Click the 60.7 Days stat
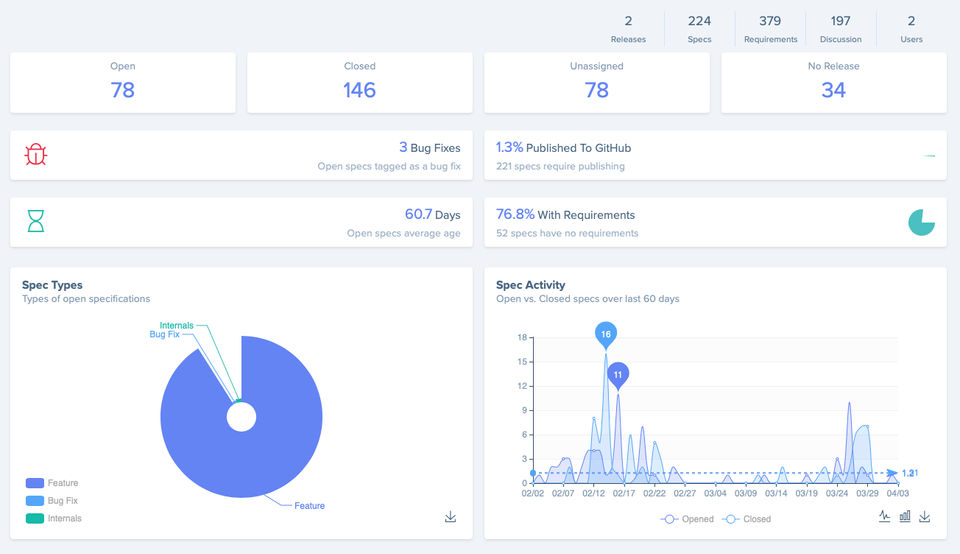The width and height of the screenshot is (960, 554). click(432, 214)
